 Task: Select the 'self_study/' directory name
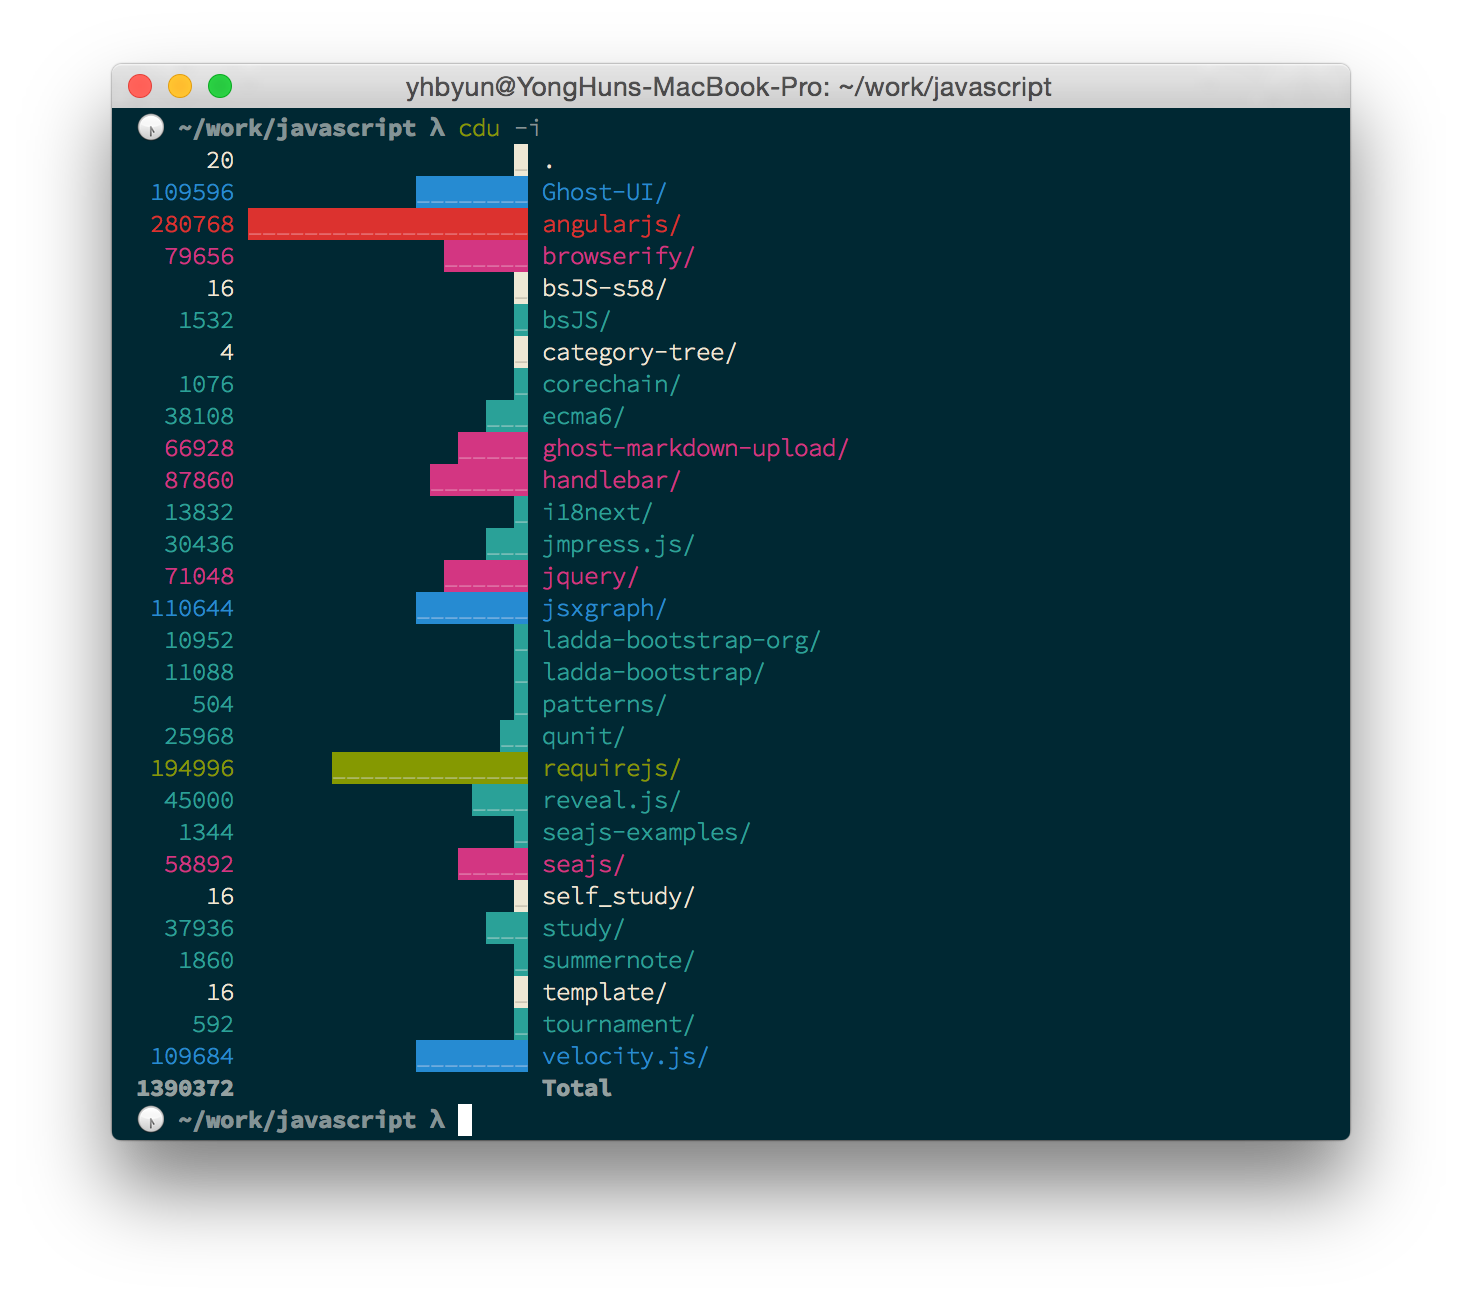tap(618, 896)
